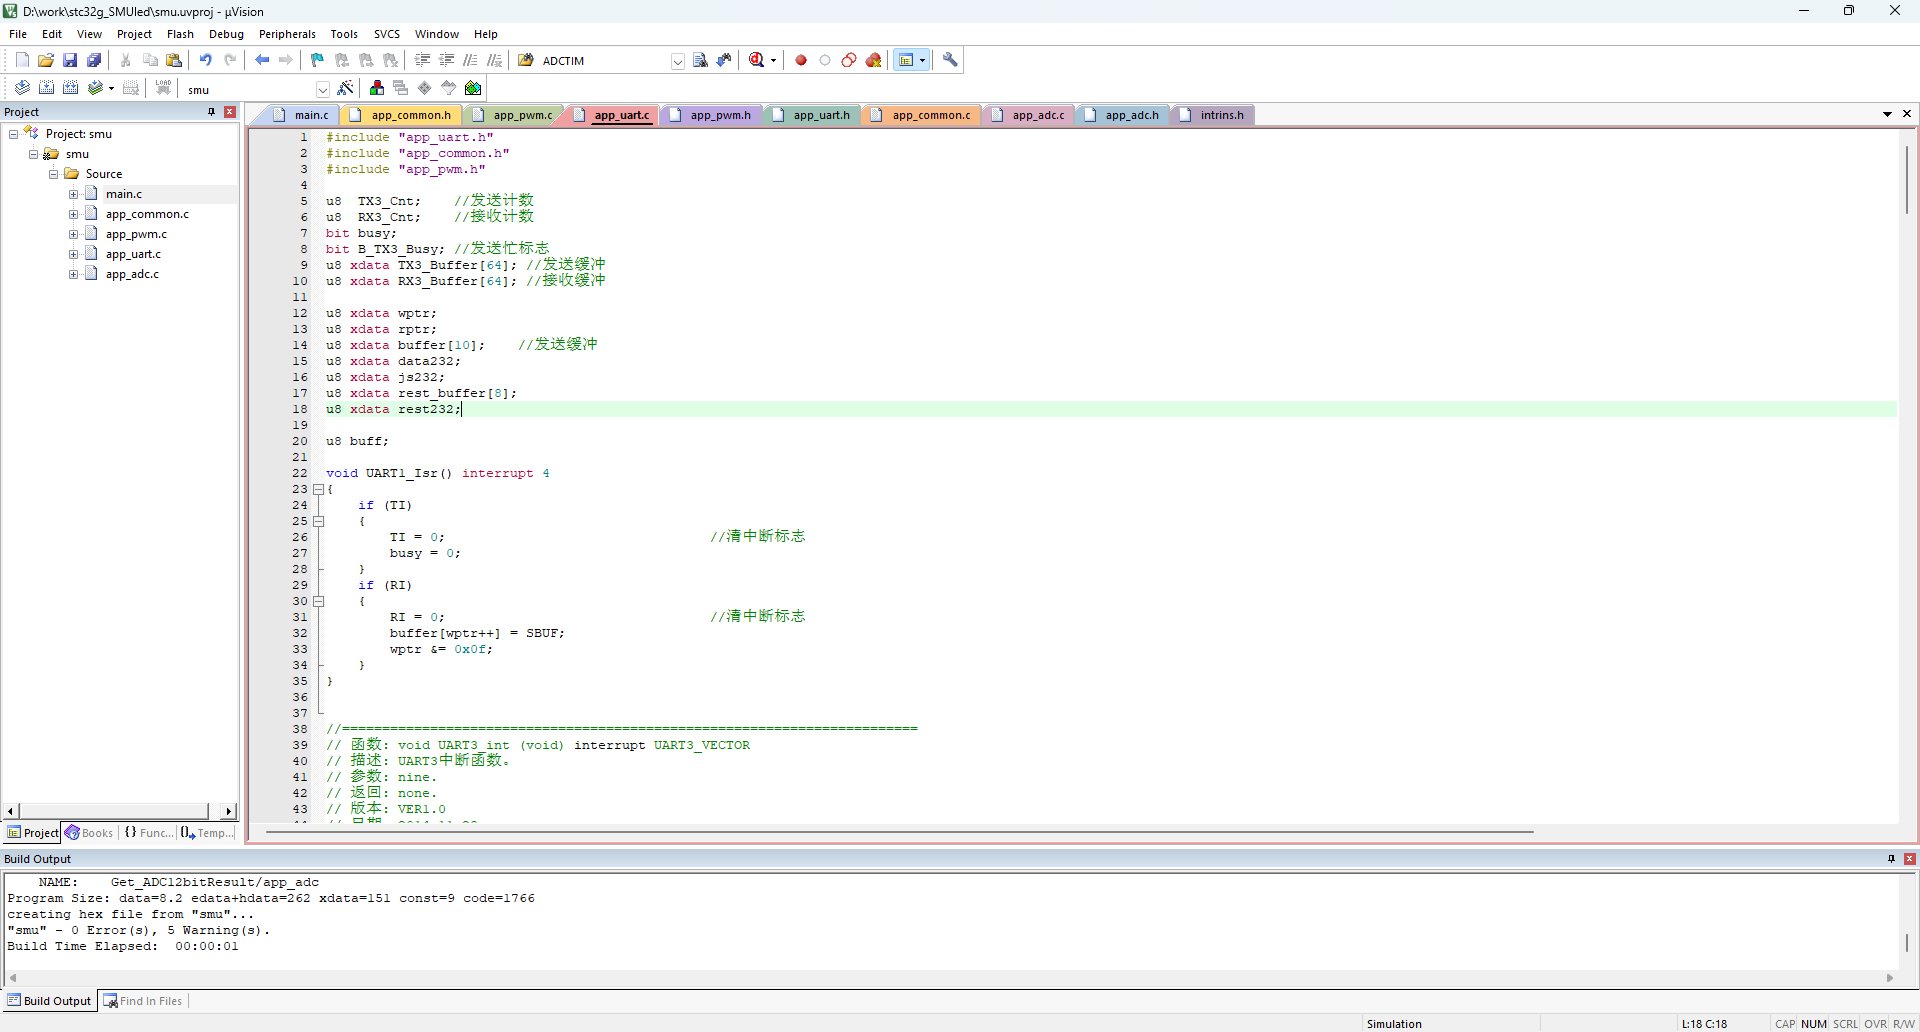Screen dimensions: 1920x1032
Task: Select app_pwm.c in project tree
Action: coord(136,234)
